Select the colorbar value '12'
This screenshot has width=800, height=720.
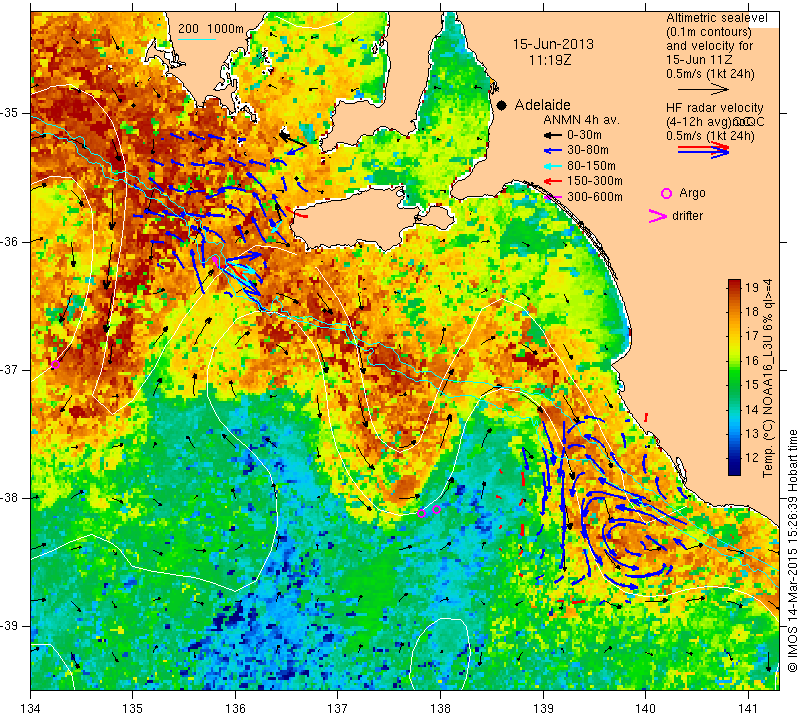[x=752, y=458]
